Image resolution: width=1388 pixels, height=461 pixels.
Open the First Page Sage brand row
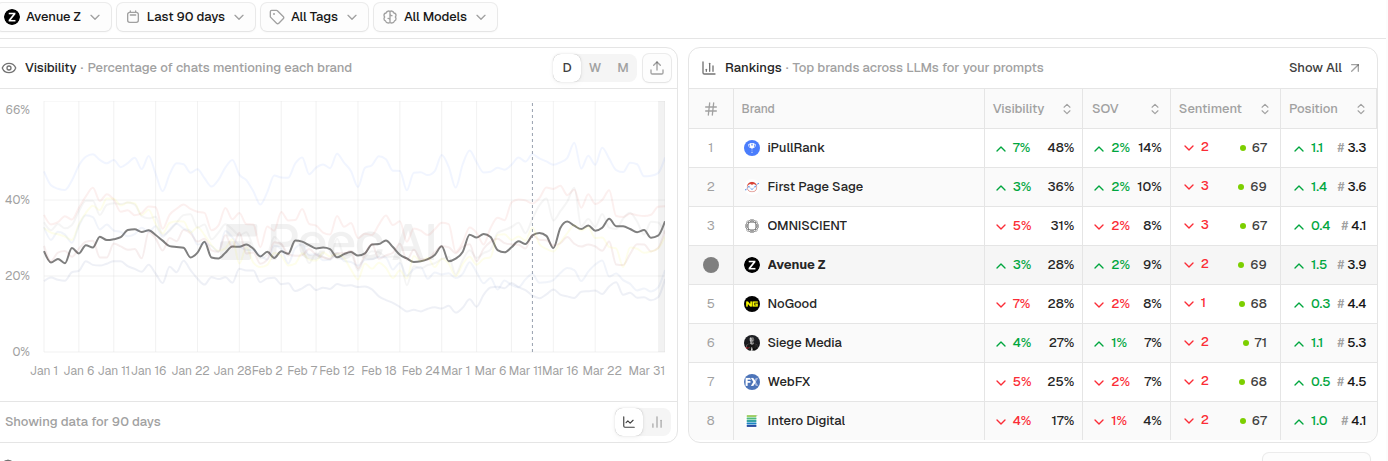coord(1032,187)
